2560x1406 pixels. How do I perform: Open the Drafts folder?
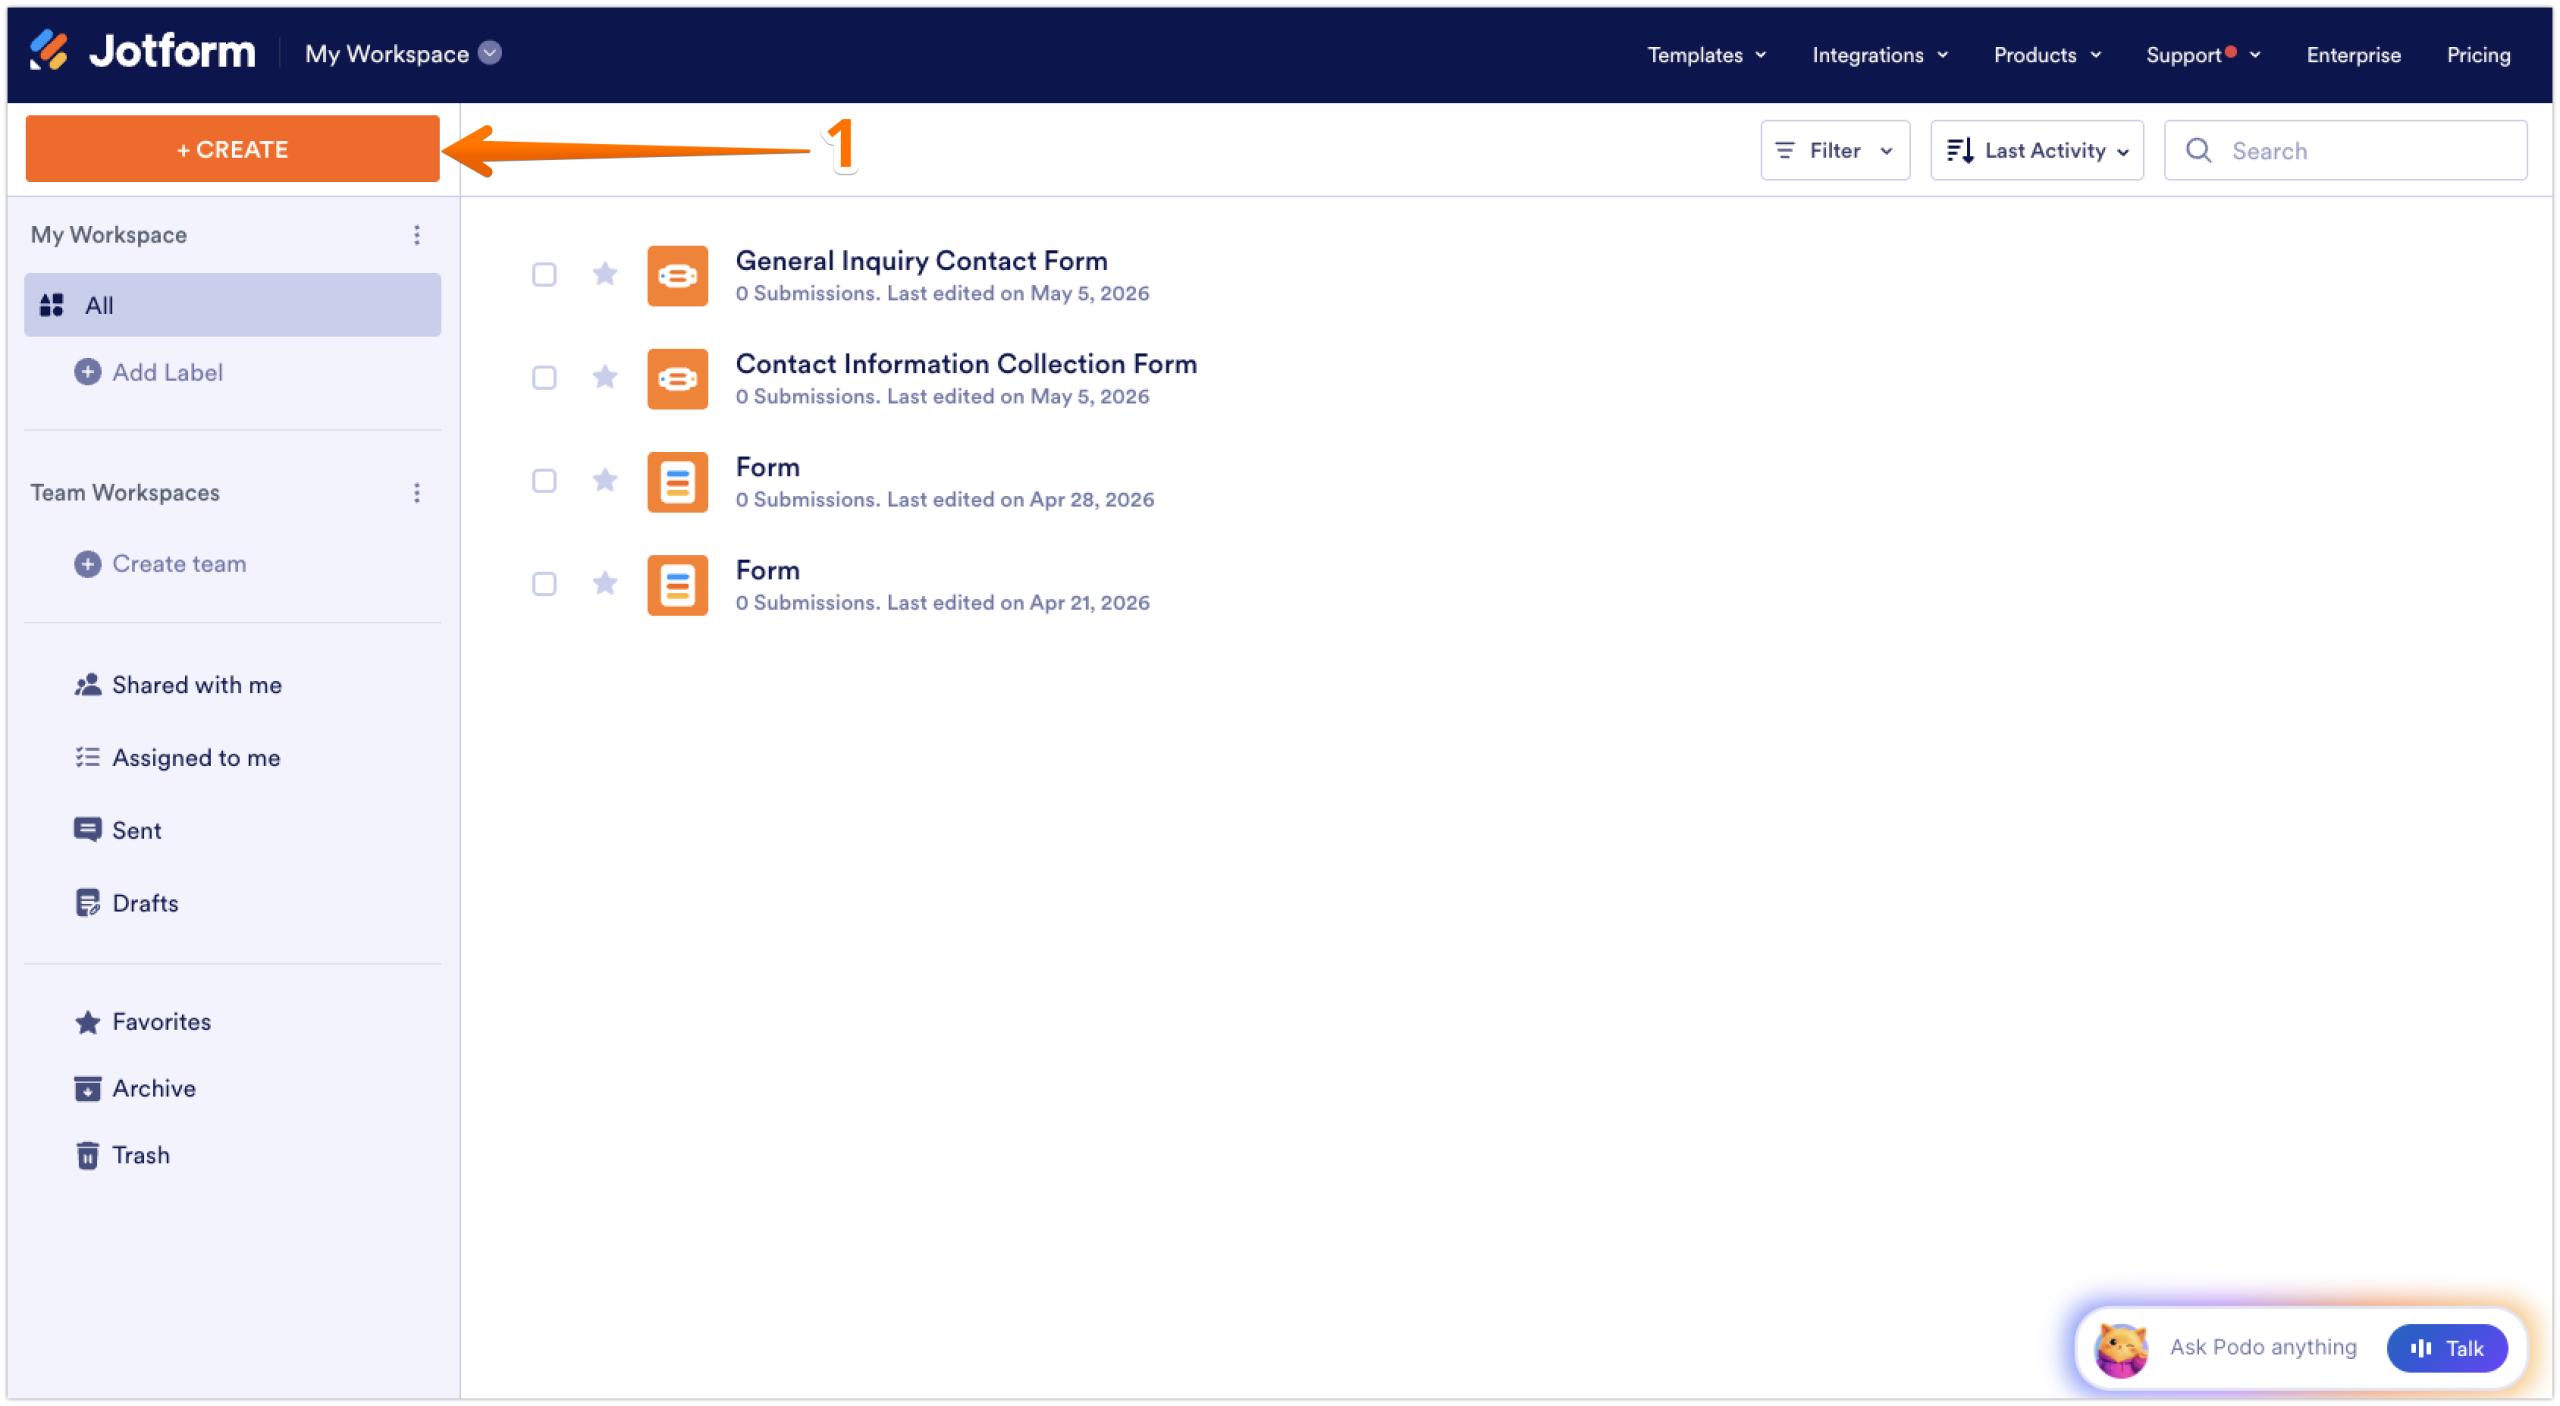[x=127, y=904]
